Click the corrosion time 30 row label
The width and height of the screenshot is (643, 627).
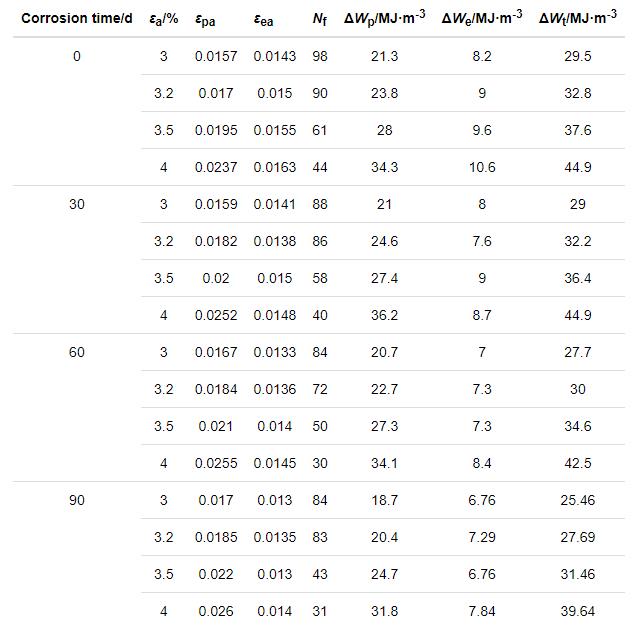point(77,204)
